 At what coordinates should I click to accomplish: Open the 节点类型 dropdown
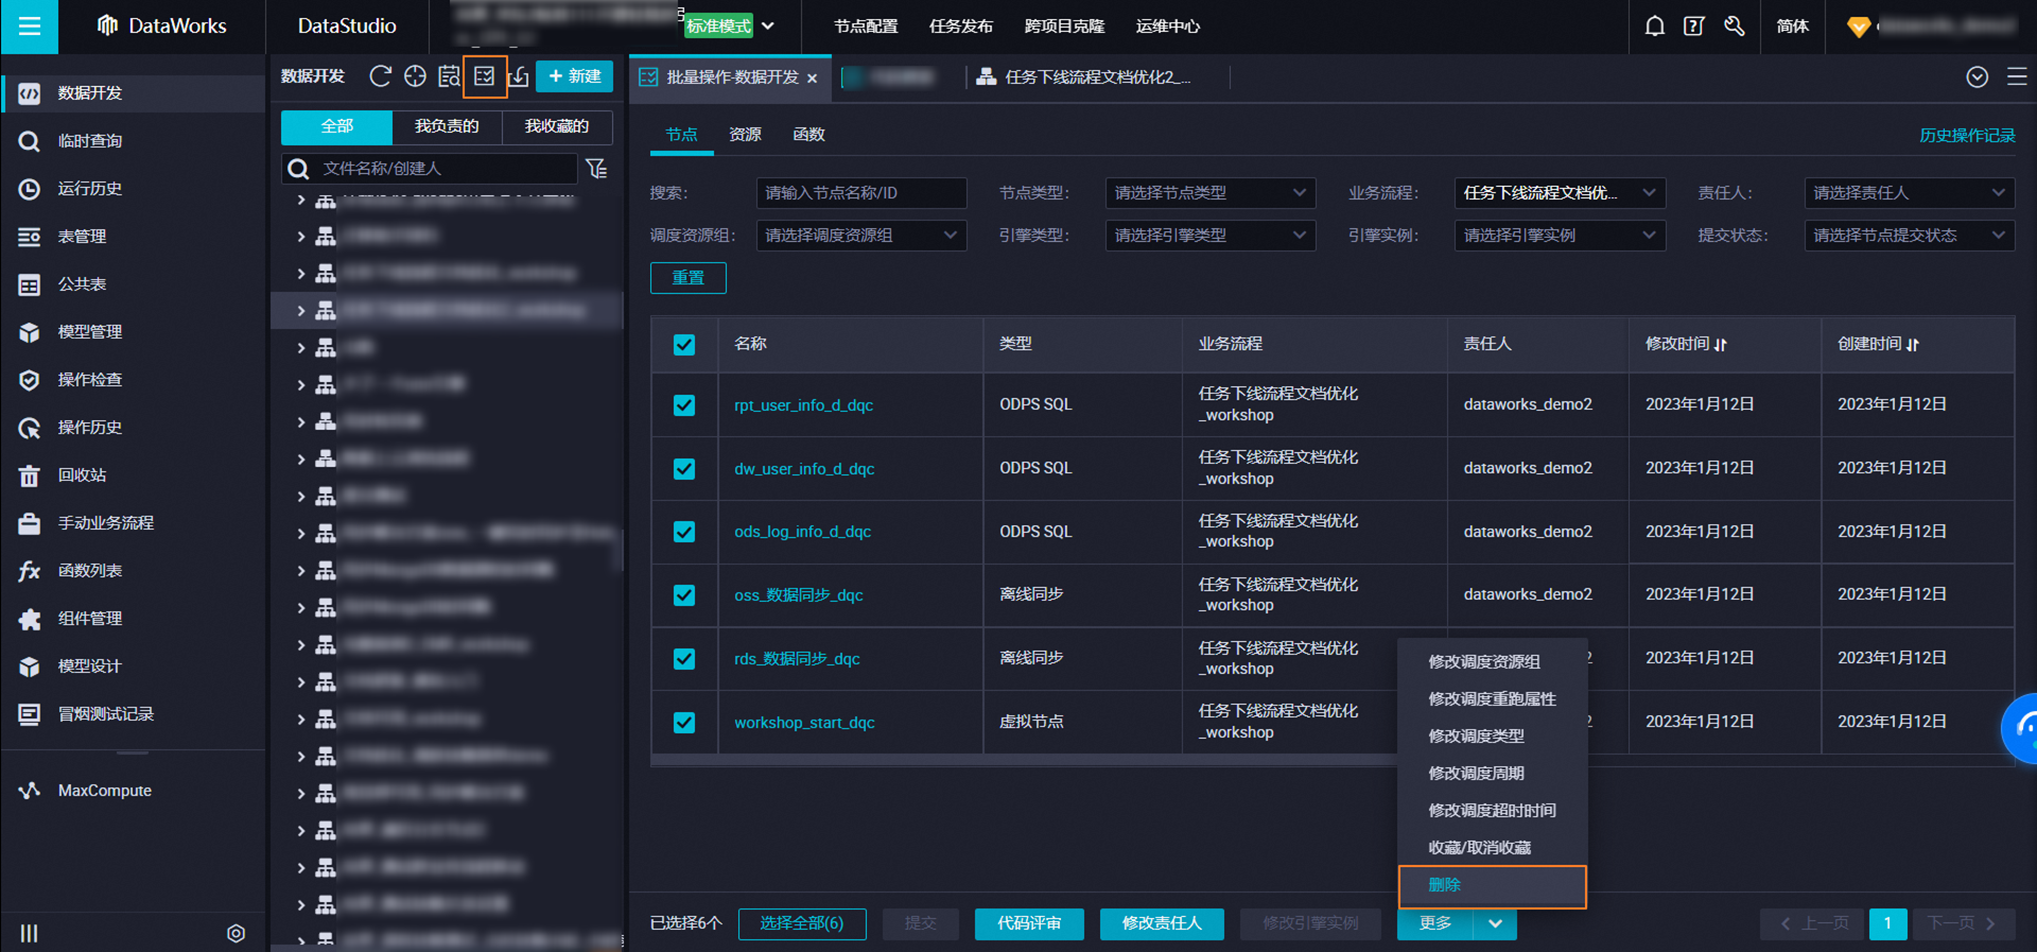point(1210,193)
